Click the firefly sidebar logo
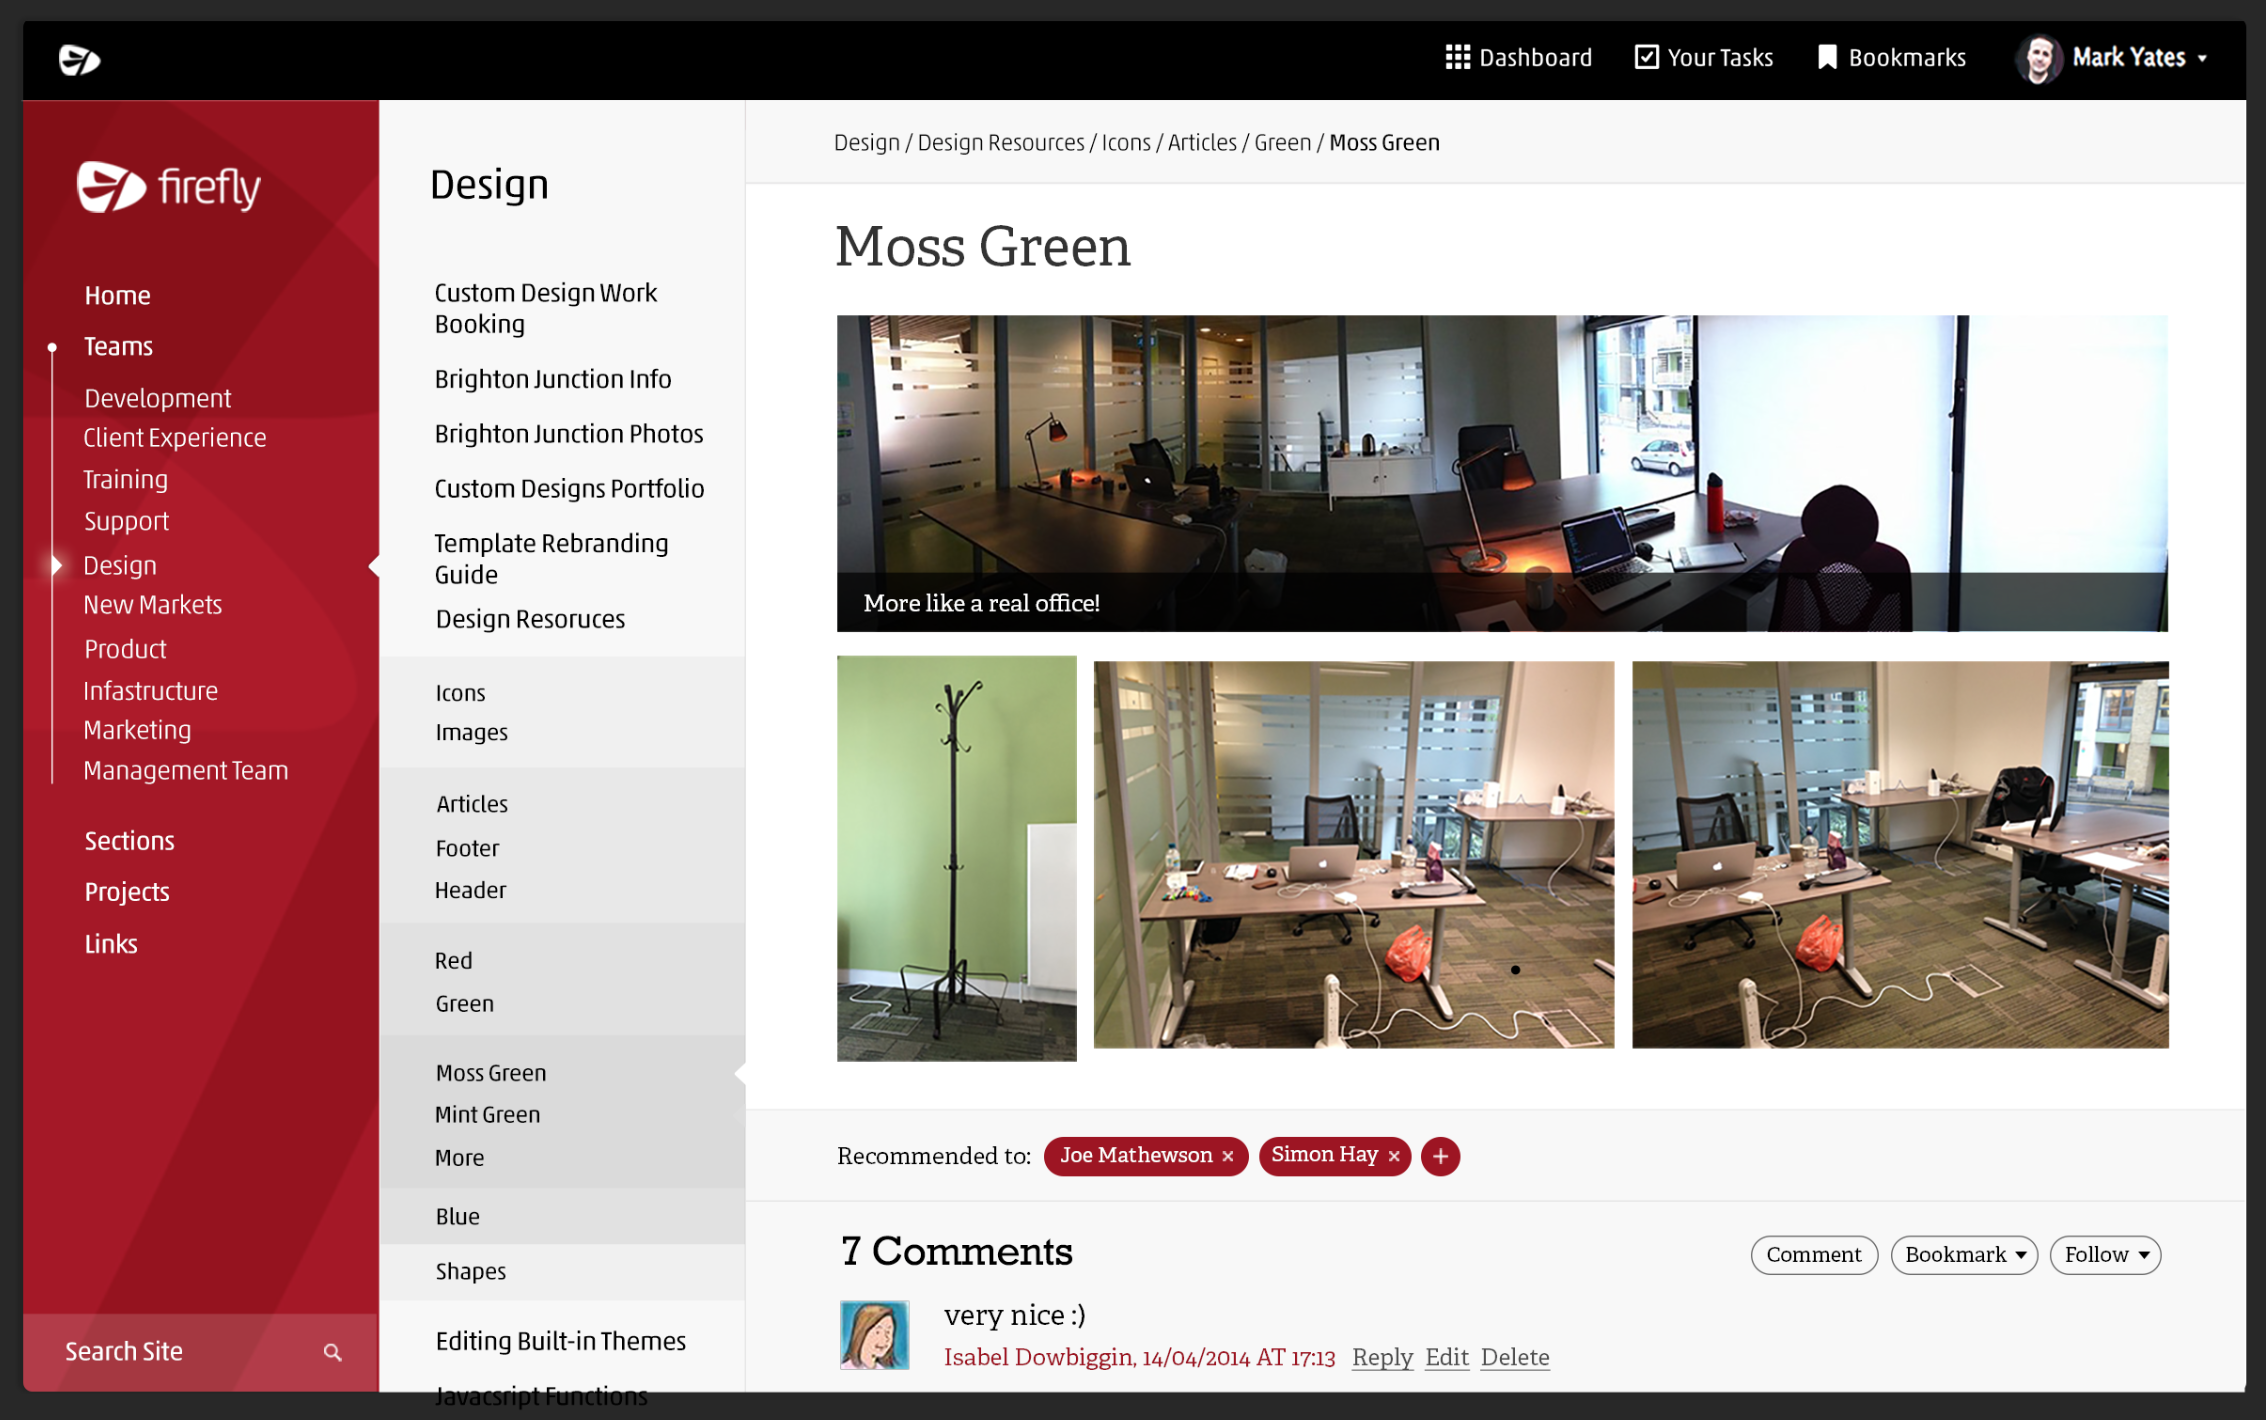This screenshot has width=2266, height=1420. (x=169, y=186)
